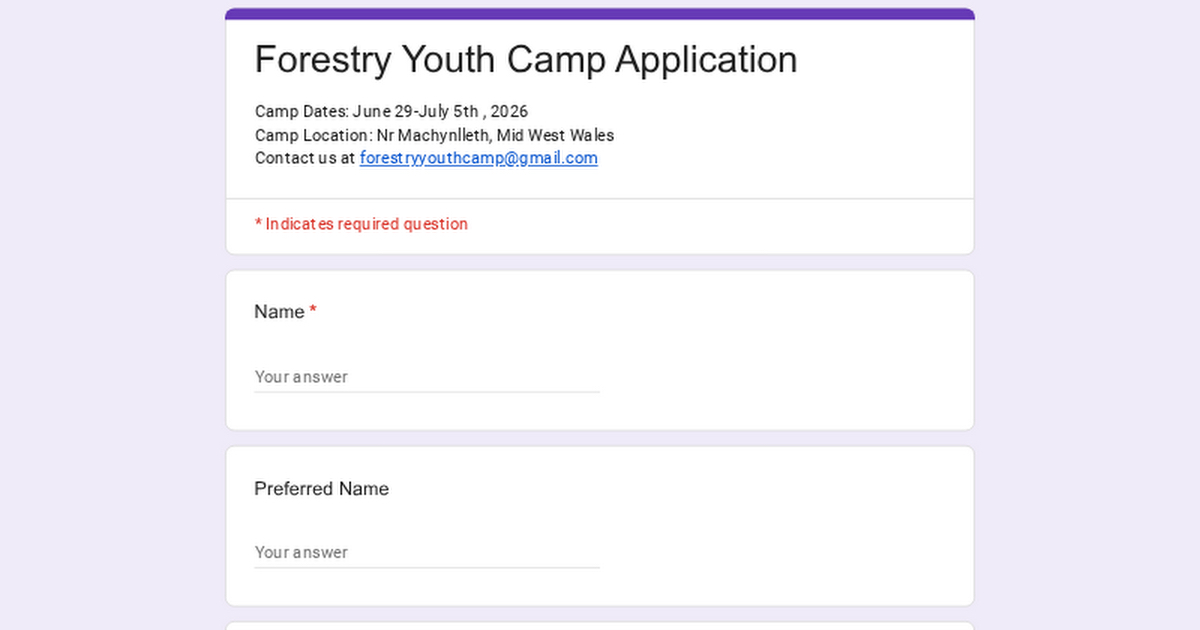Click the word "Application" in the form title
The width and height of the screenshot is (1200, 630).
[x=706, y=60]
